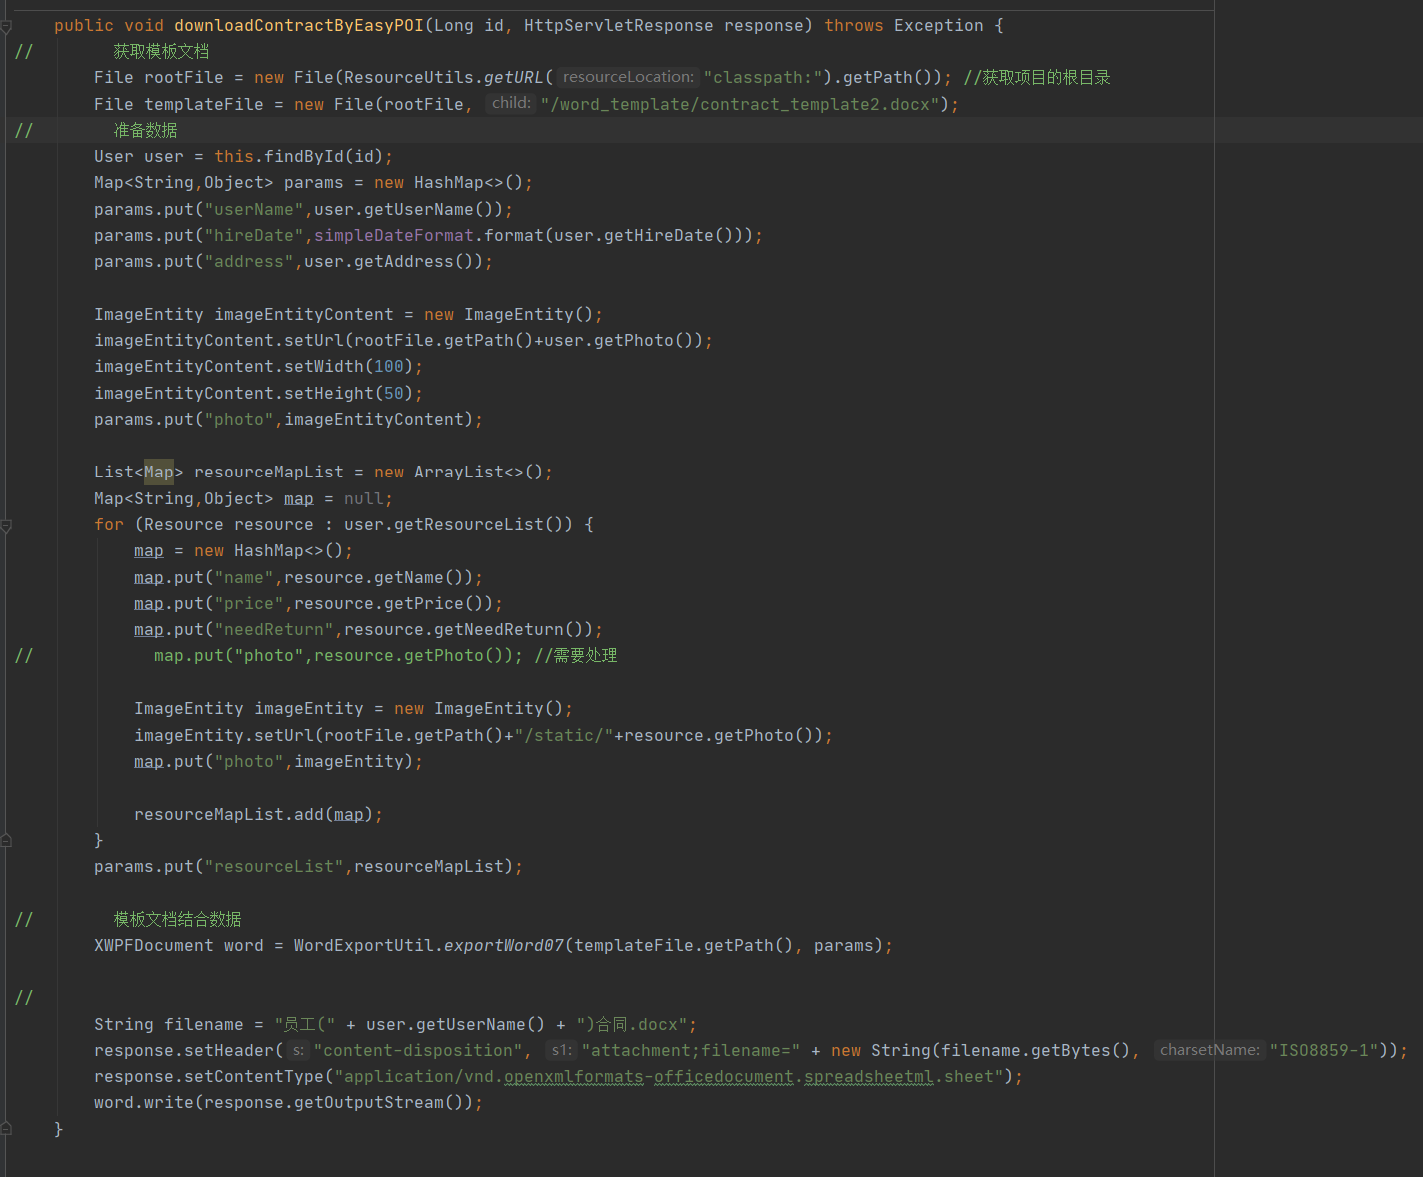1423x1177 pixels.
Task: Click the "员工(" string literal
Action: [305, 1025]
